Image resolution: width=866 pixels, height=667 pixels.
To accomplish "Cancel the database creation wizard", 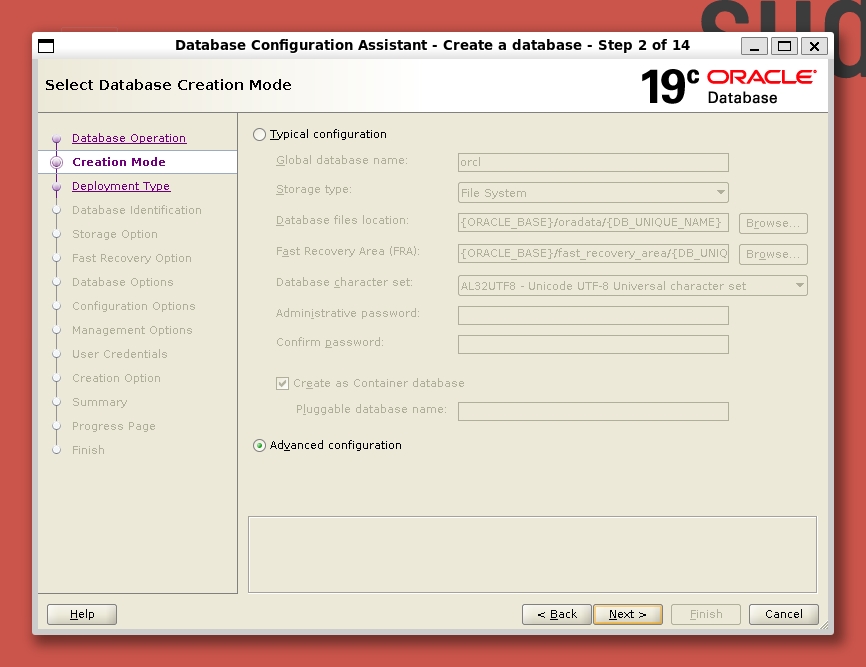I will tap(784, 614).
